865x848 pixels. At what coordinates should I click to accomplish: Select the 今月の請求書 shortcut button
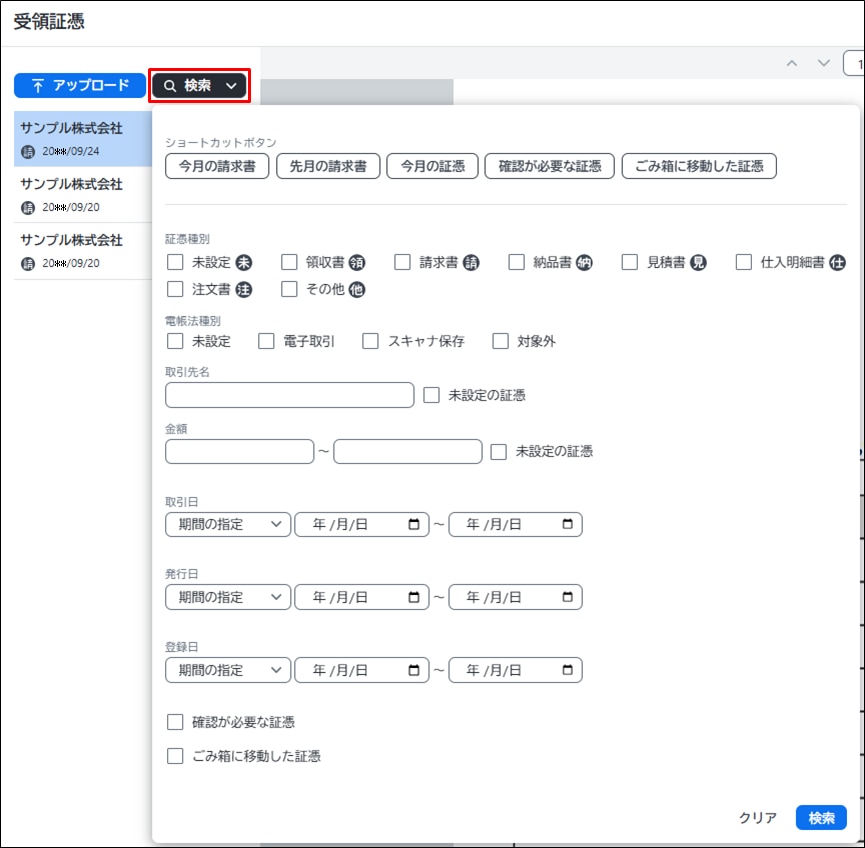tap(217, 166)
